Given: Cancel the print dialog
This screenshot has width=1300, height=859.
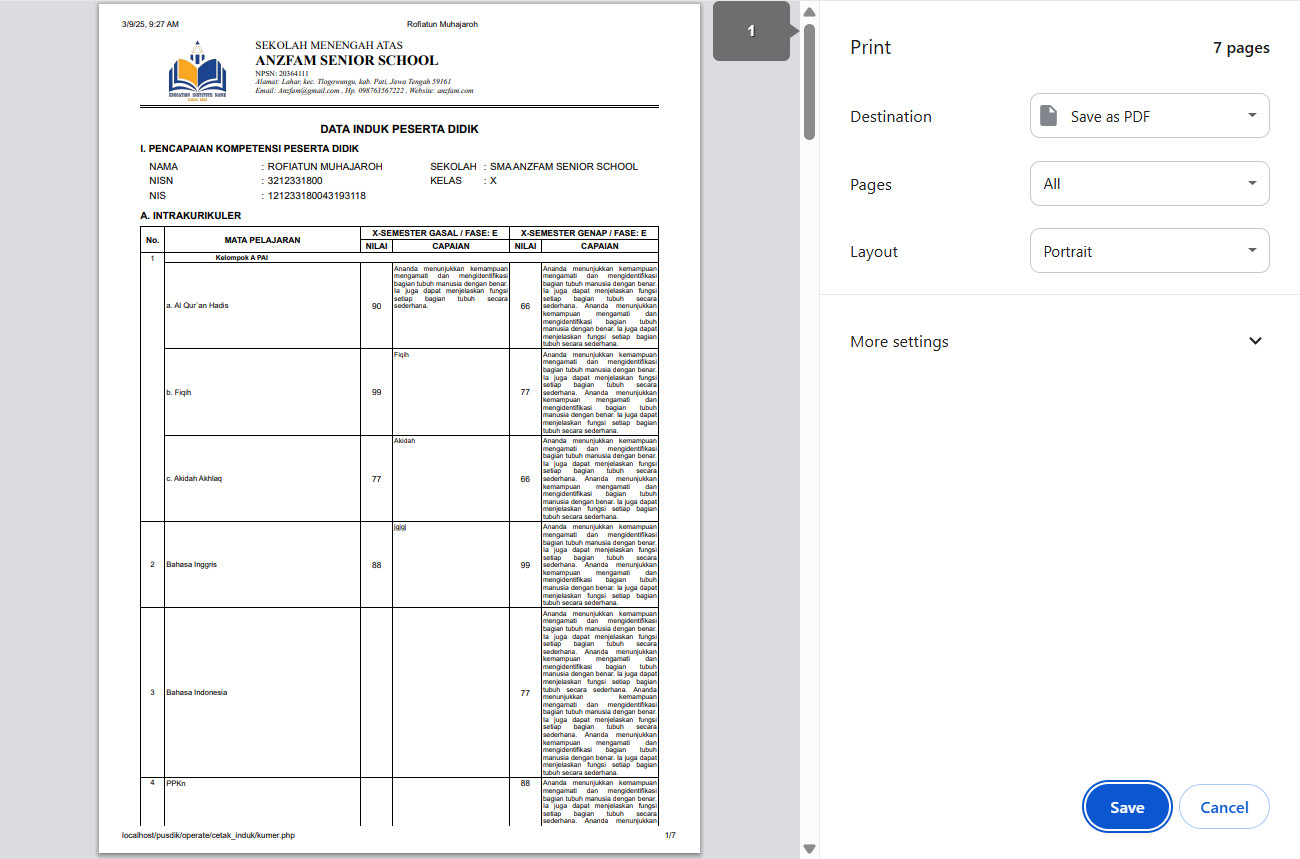Looking at the screenshot, I should [1223, 807].
